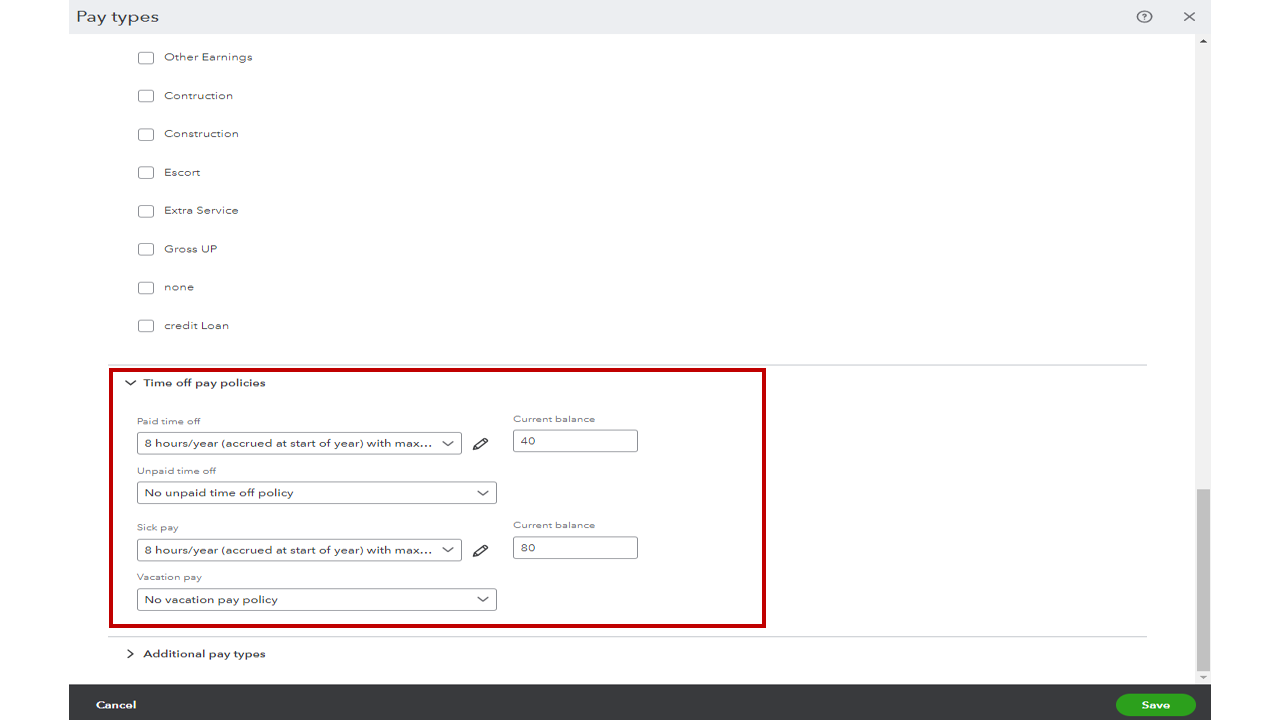Select the Escort pay type
The width and height of the screenshot is (1280, 720).
(145, 172)
